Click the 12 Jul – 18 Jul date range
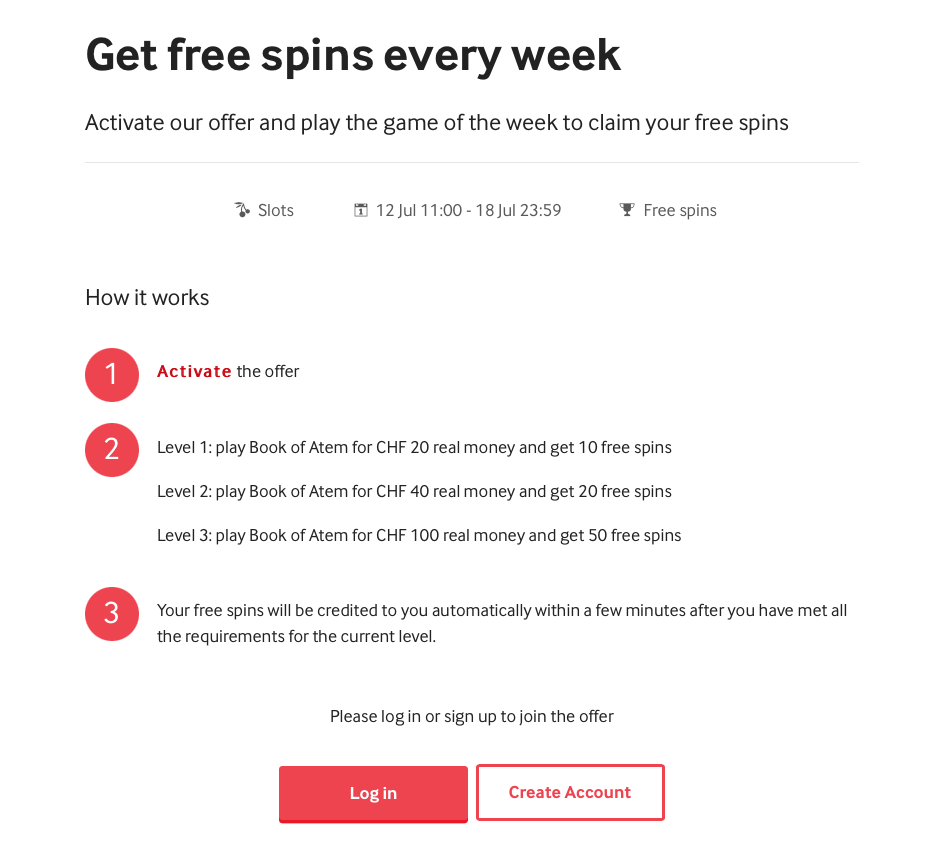Viewport: 940px width, 864px height. [468, 210]
